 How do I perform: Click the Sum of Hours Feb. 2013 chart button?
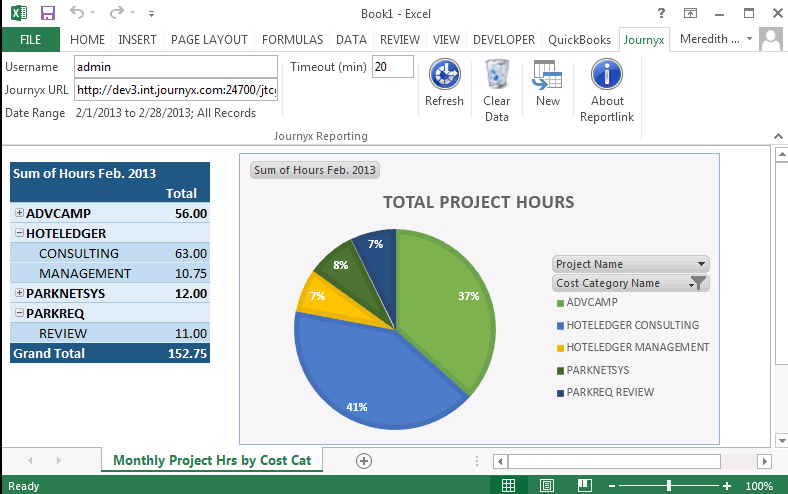tap(315, 170)
